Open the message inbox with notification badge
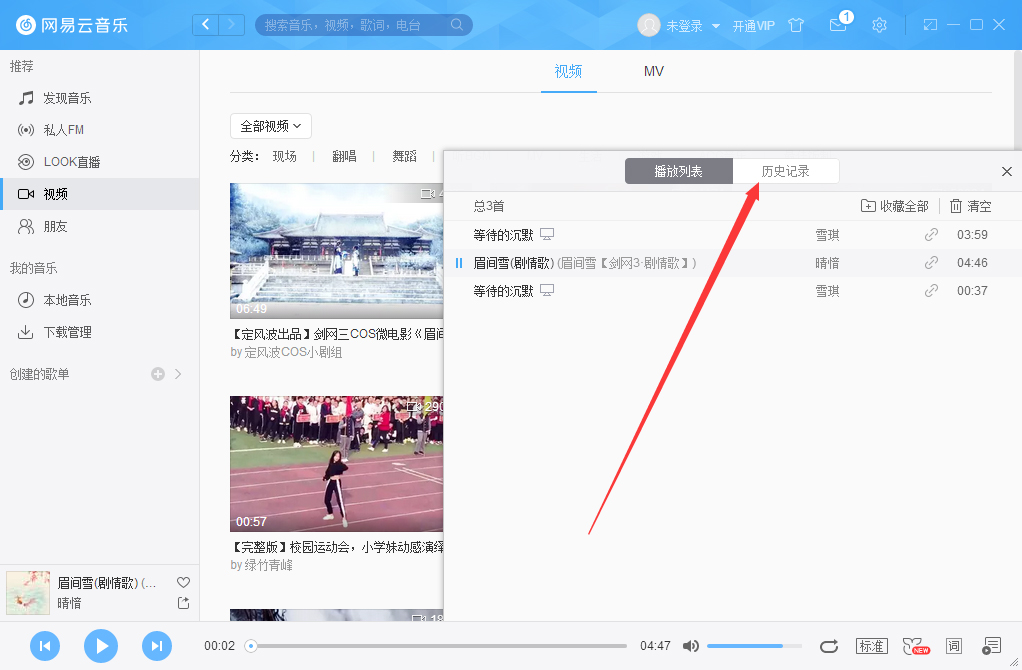The height and width of the screenshot is (670, 1022). pyautogui.click(x=838, y=25)
